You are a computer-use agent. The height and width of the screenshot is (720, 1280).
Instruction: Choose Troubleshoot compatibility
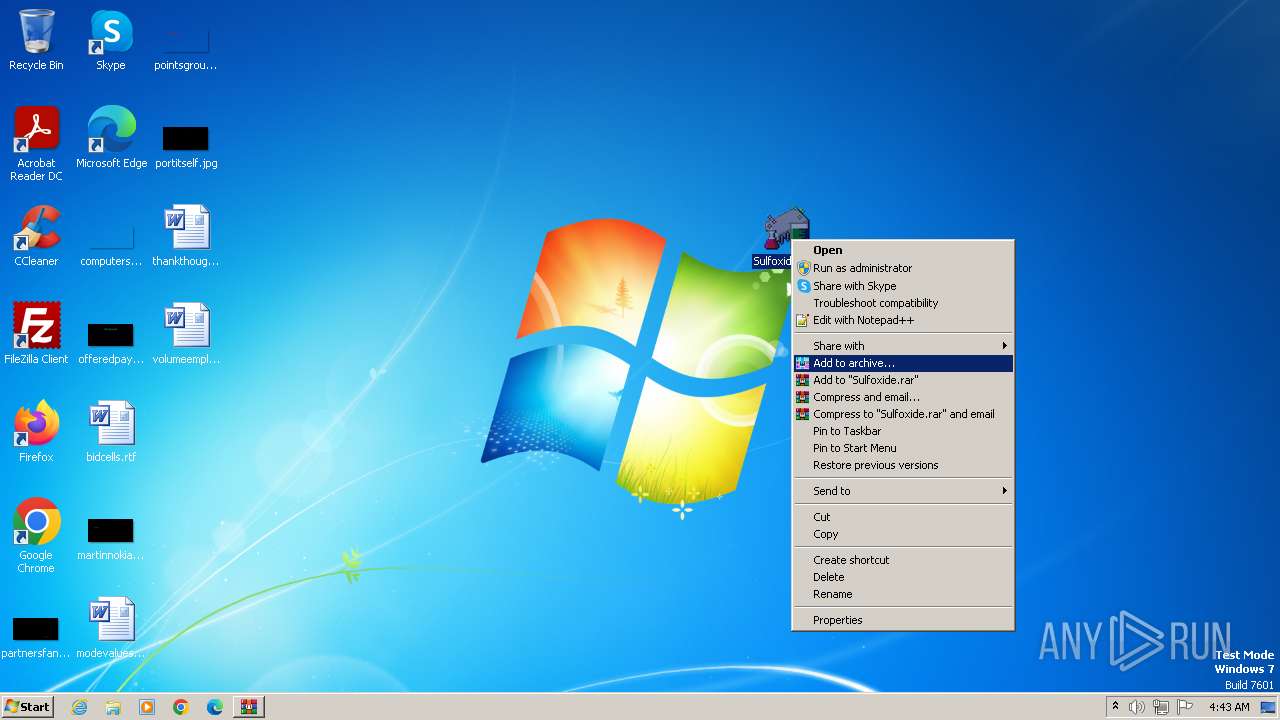click(x=903, y=303)
